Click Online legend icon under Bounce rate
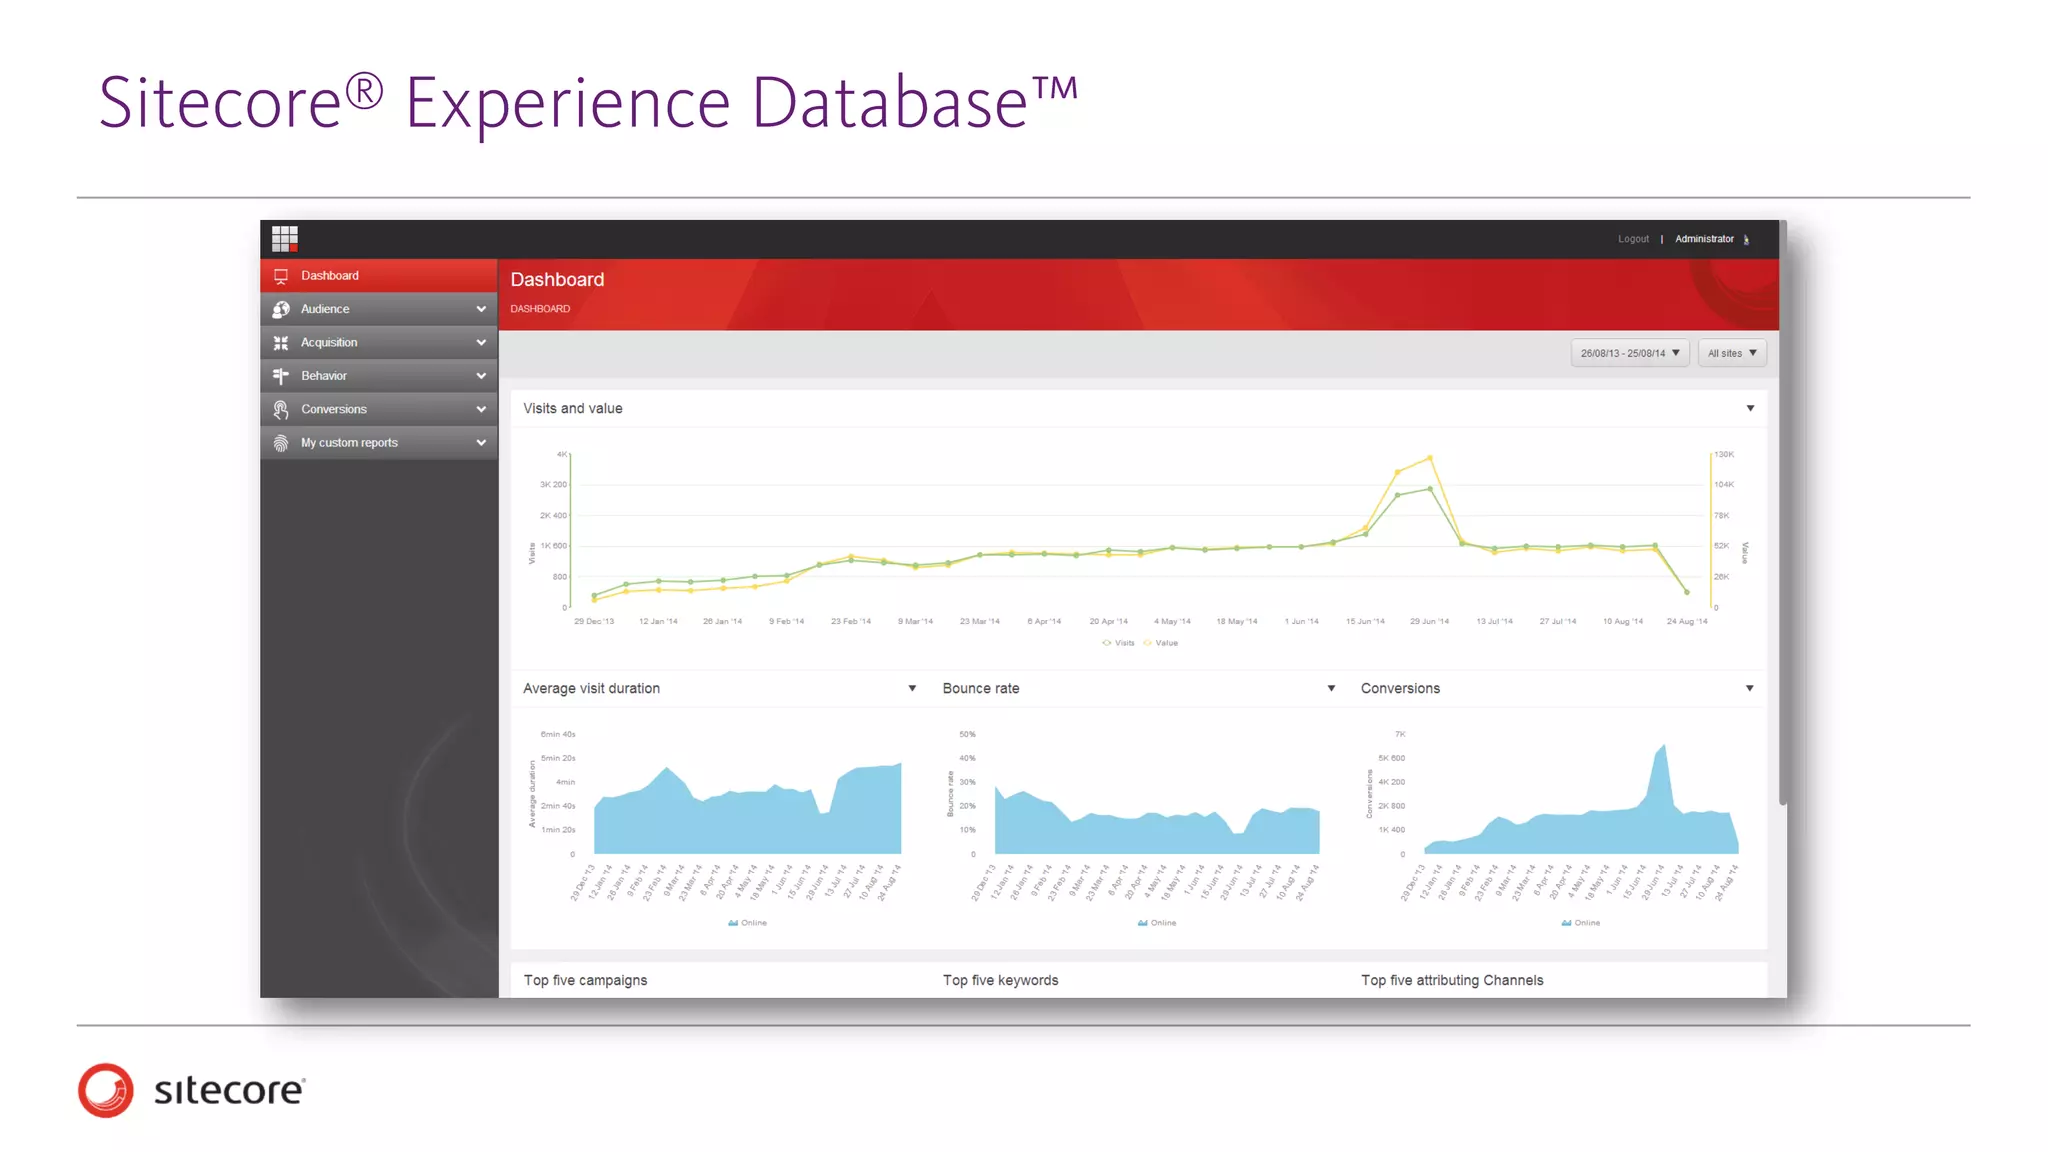 point(1142,923)
